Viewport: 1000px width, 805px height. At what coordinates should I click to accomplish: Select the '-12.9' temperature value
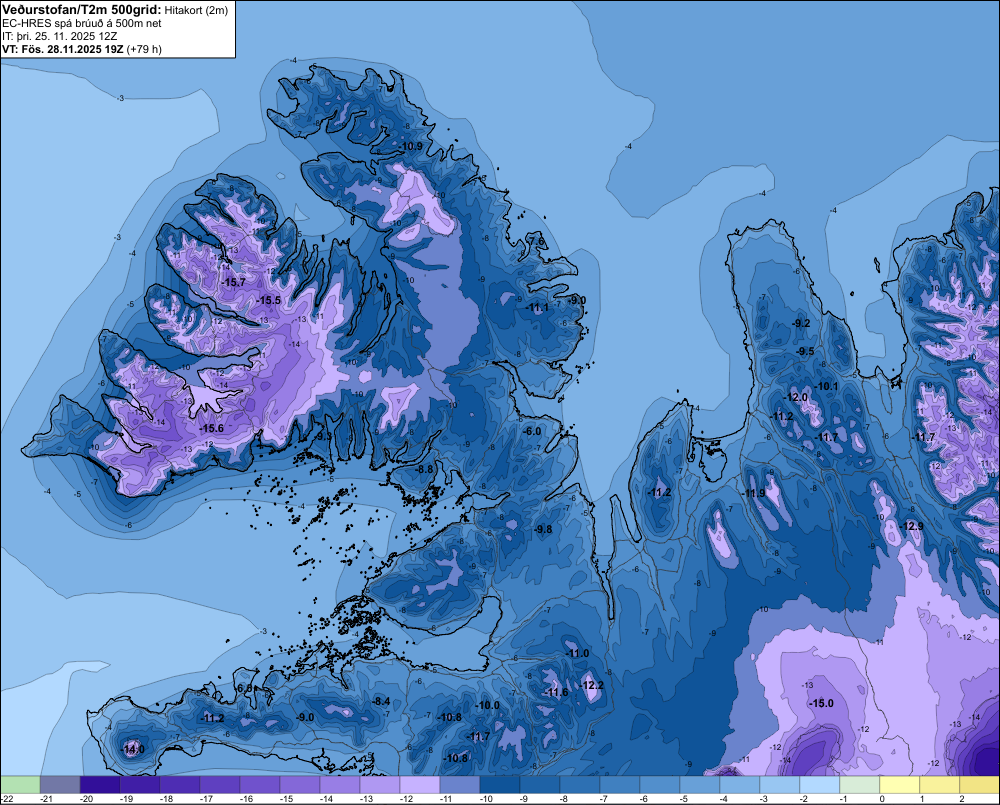(912, 526)
